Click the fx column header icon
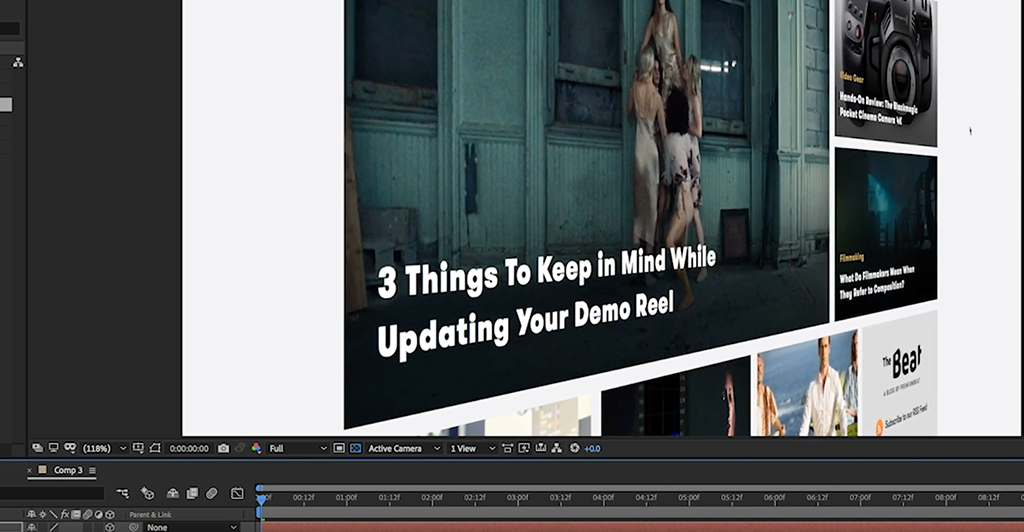Viewport: 1024px width, 532px height. point(65,514)
